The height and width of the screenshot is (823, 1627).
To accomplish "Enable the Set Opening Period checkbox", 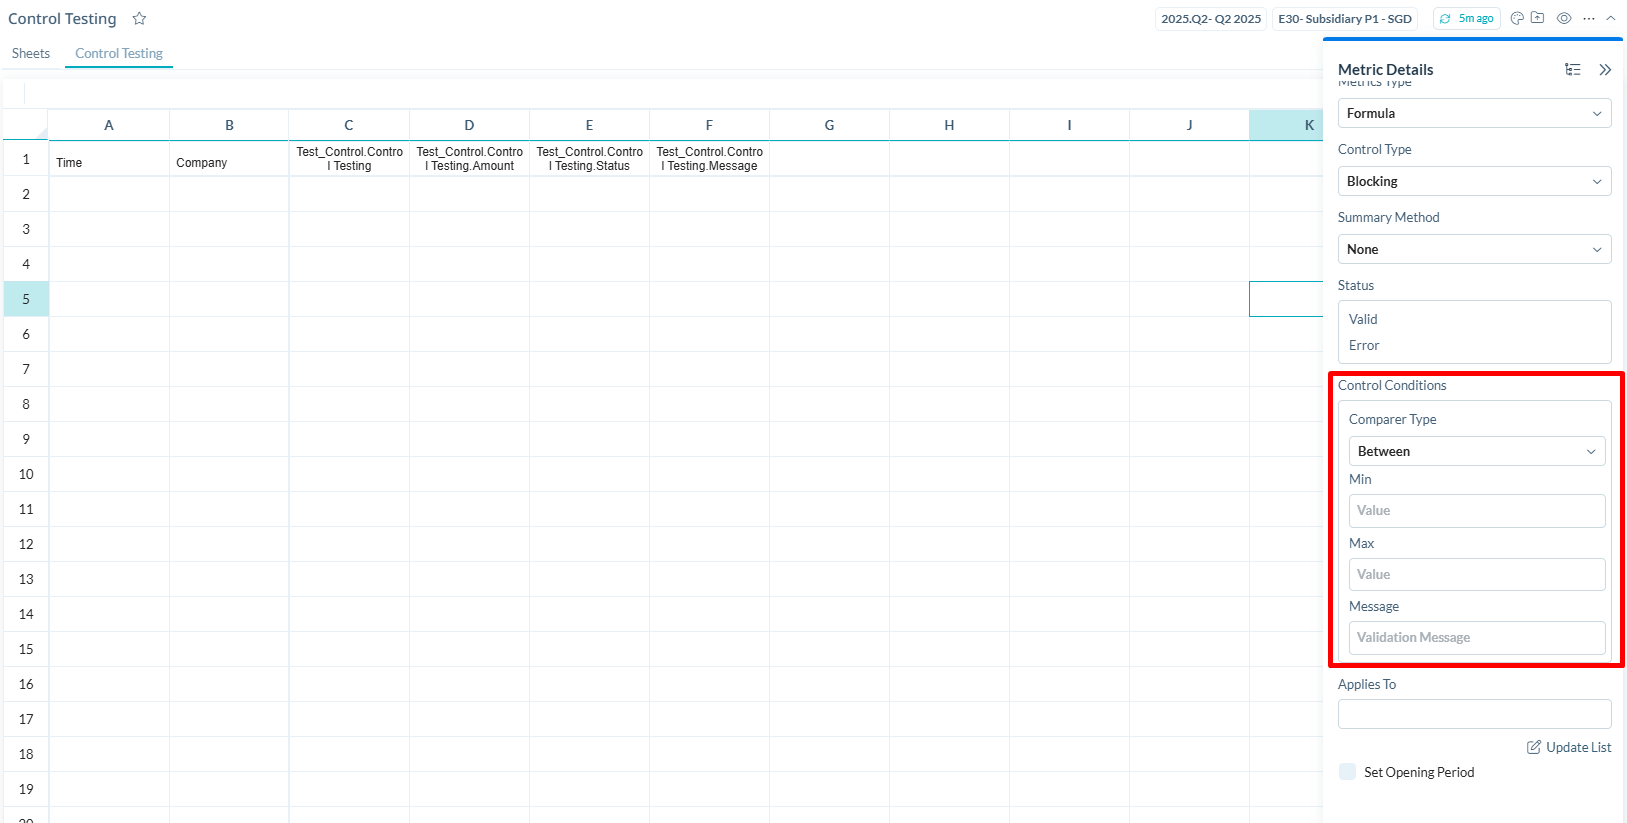I will (1348, 772).
